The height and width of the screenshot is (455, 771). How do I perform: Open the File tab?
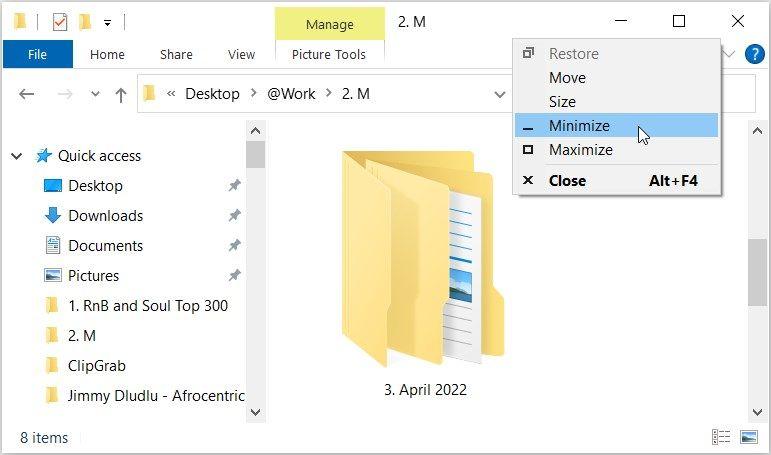click(37, 54)
